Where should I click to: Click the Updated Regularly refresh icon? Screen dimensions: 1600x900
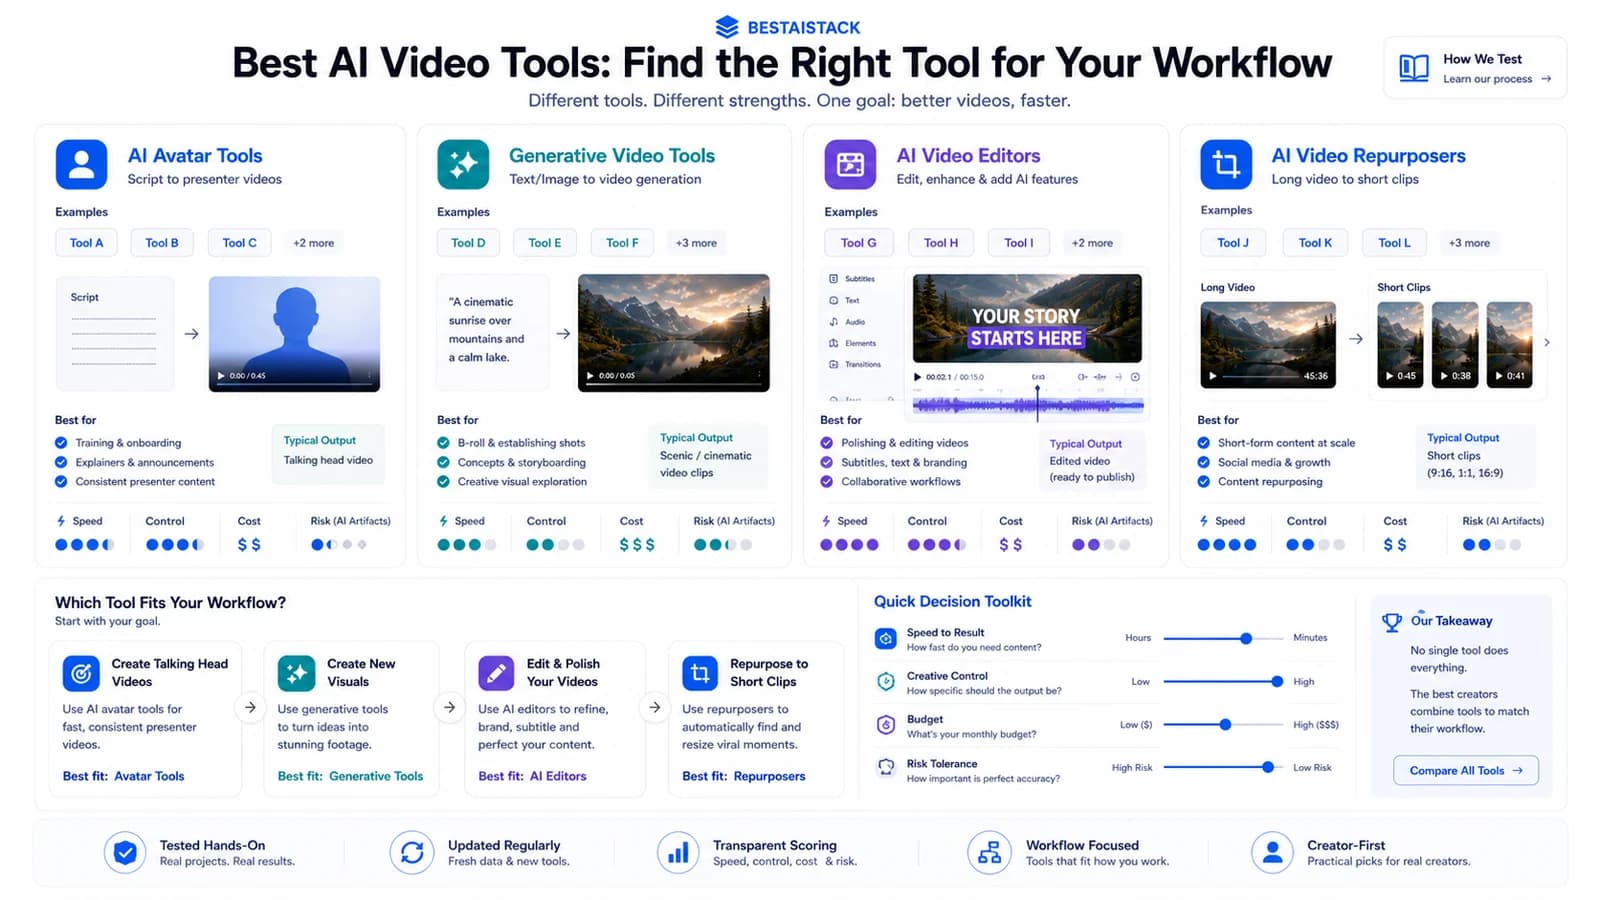coord(412,853)
